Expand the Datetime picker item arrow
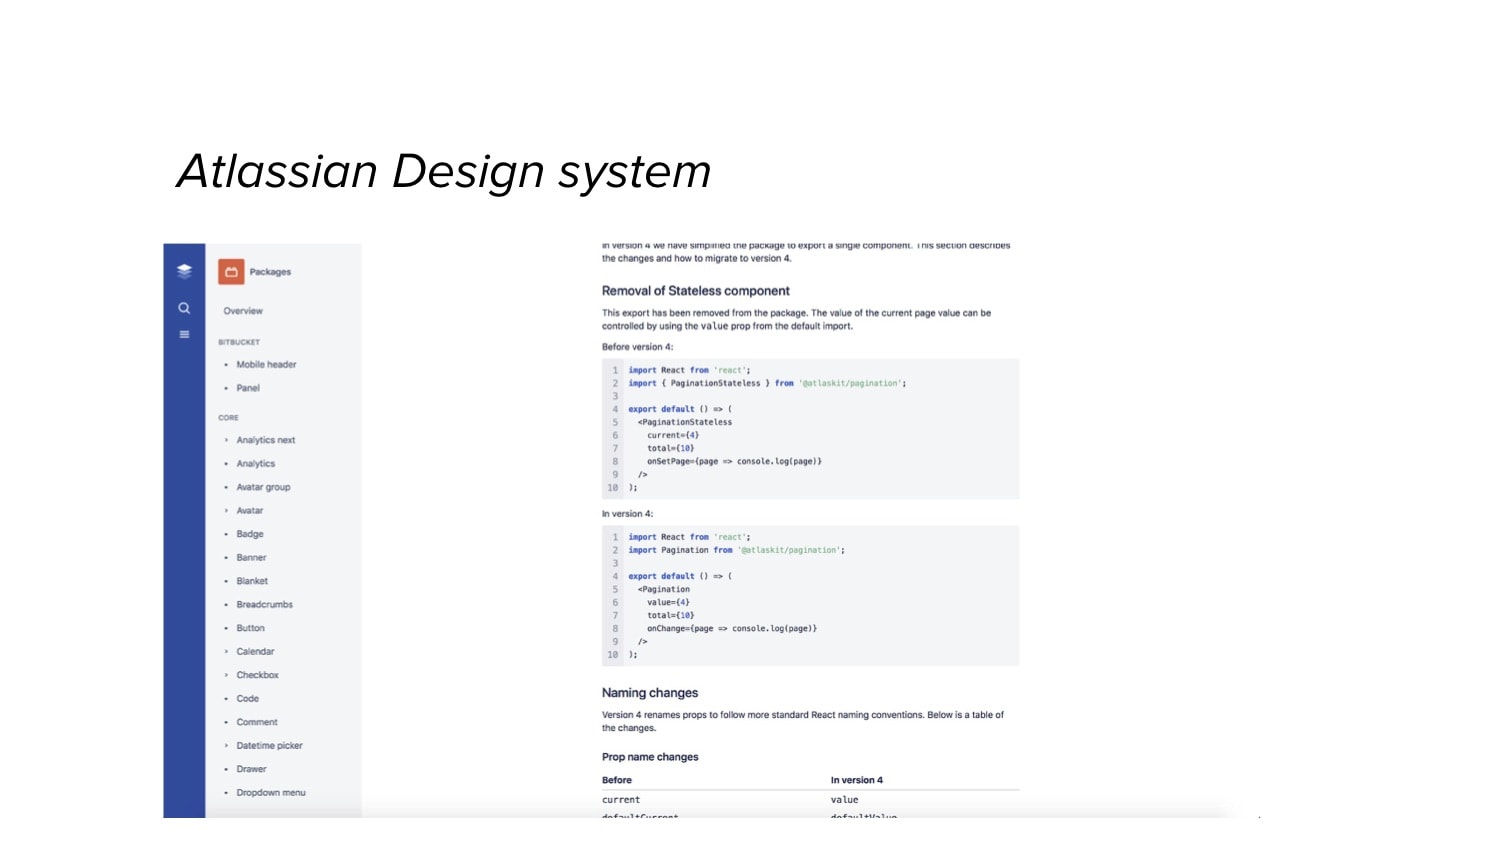This screenshot has width=1500, height=843. click(x=226, y=746)
